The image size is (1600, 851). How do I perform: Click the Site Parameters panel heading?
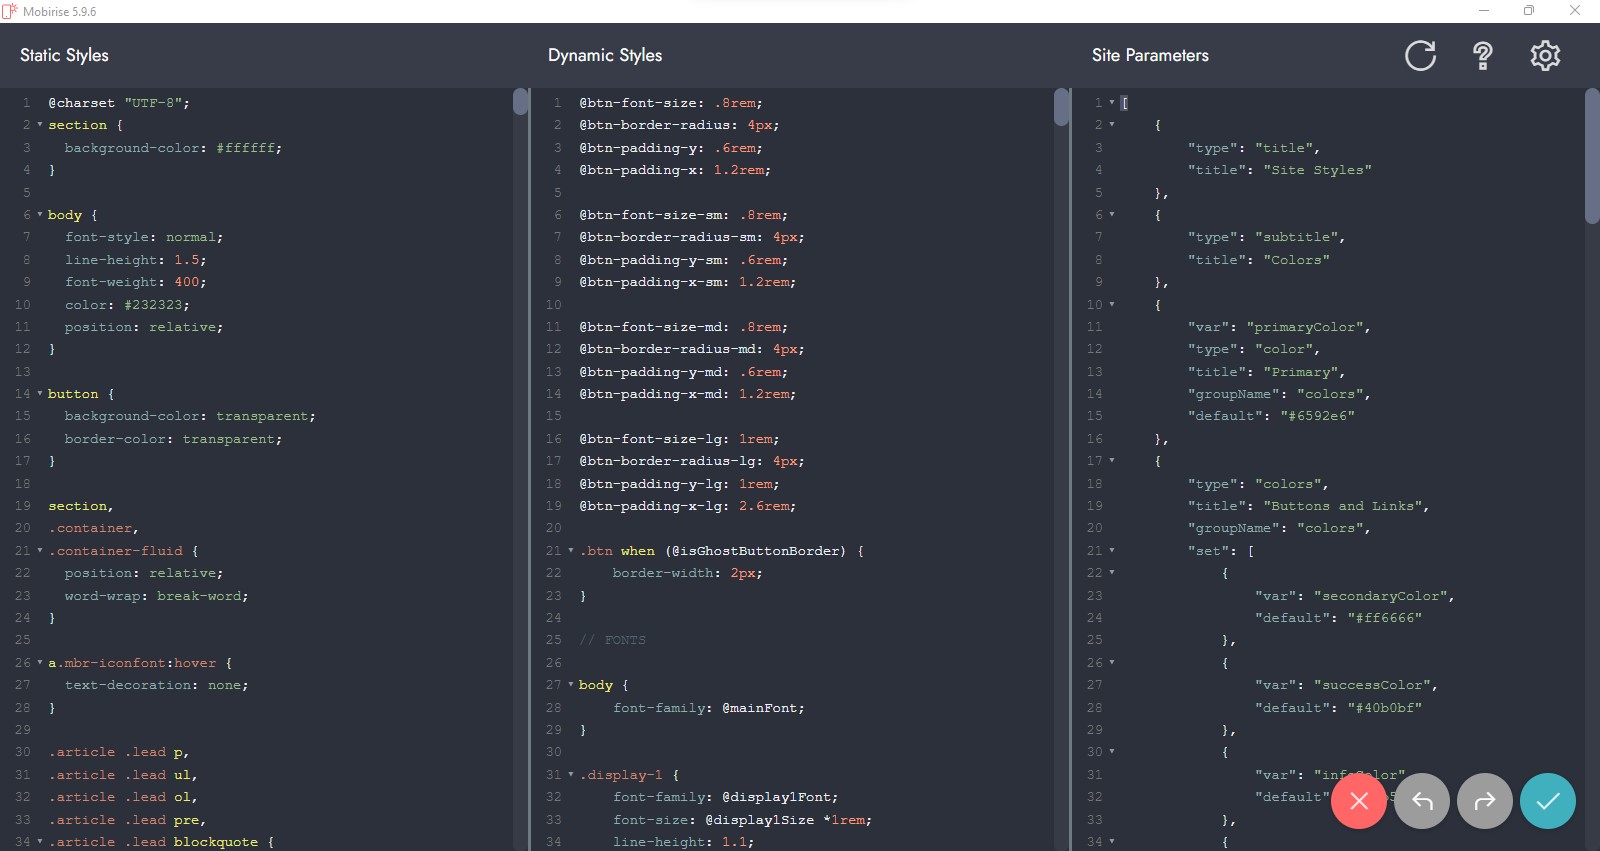coord(1150,55)
